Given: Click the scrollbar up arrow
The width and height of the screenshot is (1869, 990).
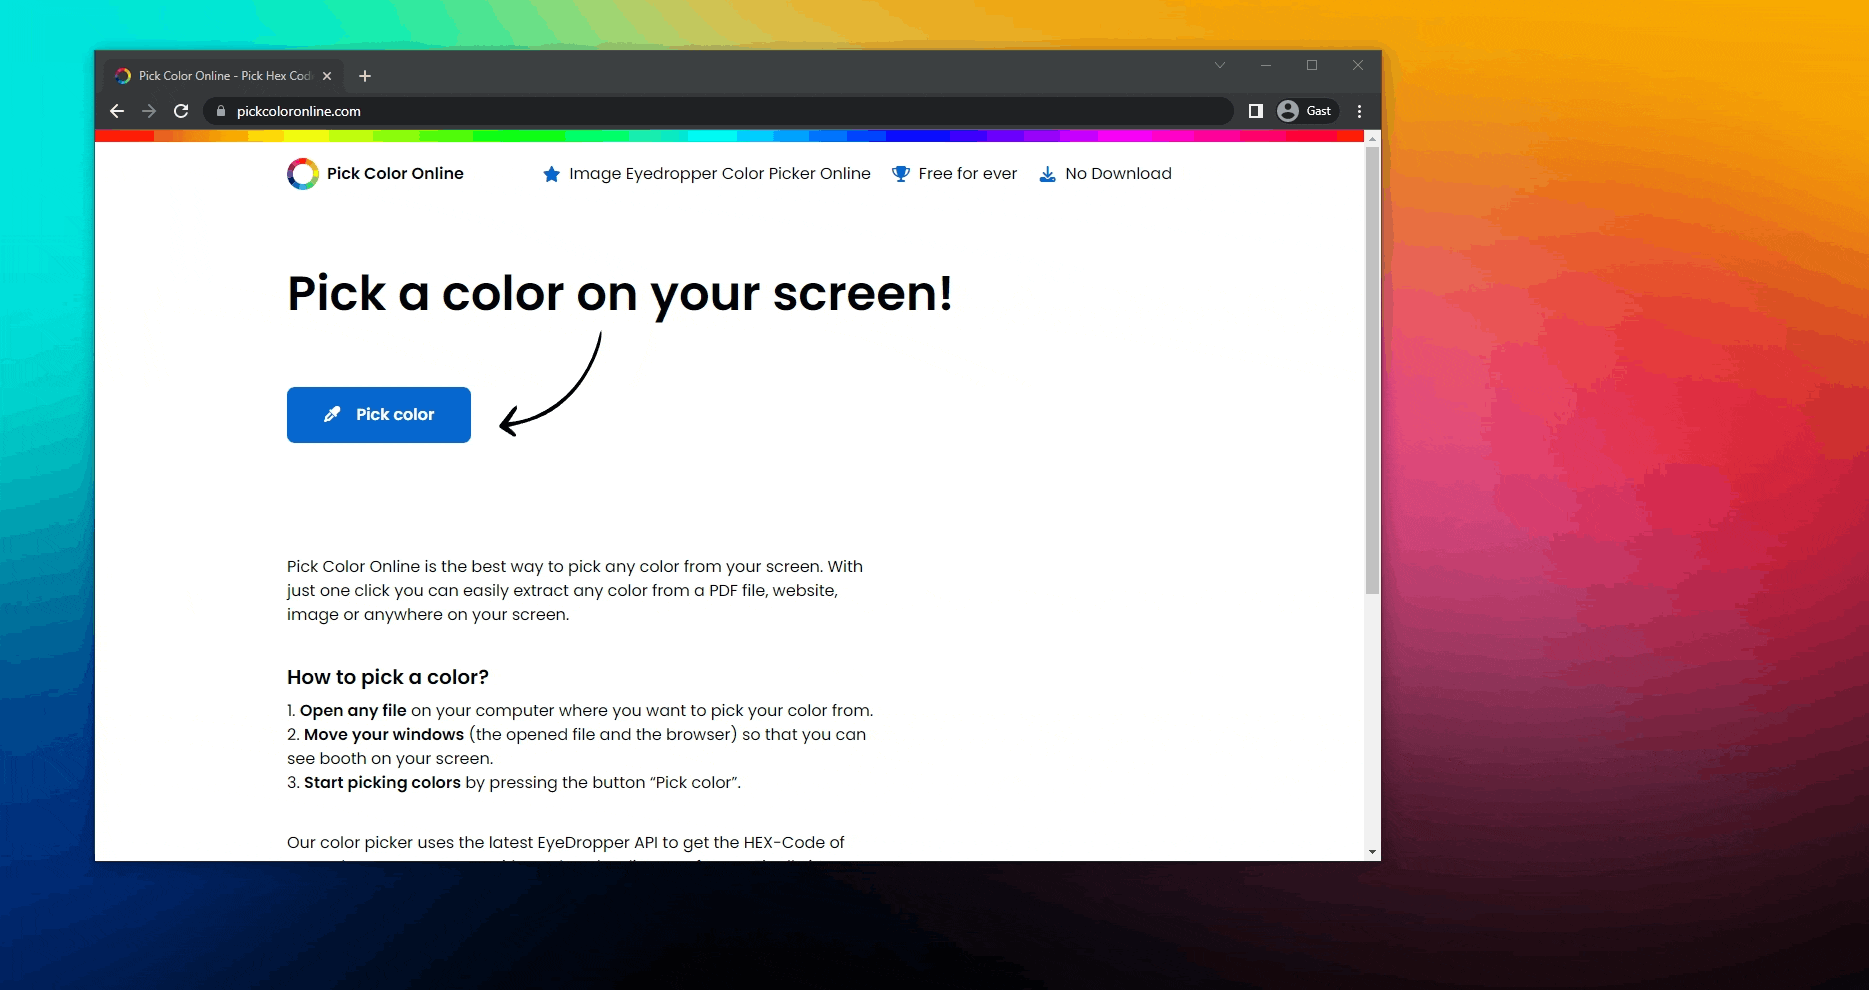Looking at the screenshot, I should 1372,138.
